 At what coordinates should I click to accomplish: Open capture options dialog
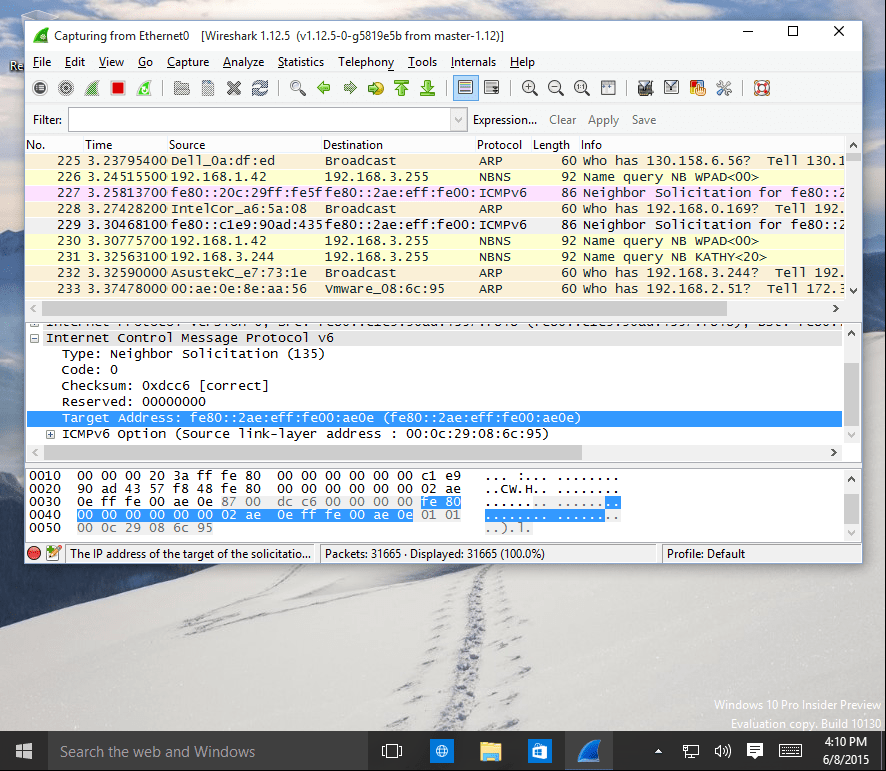coord(66,88)
